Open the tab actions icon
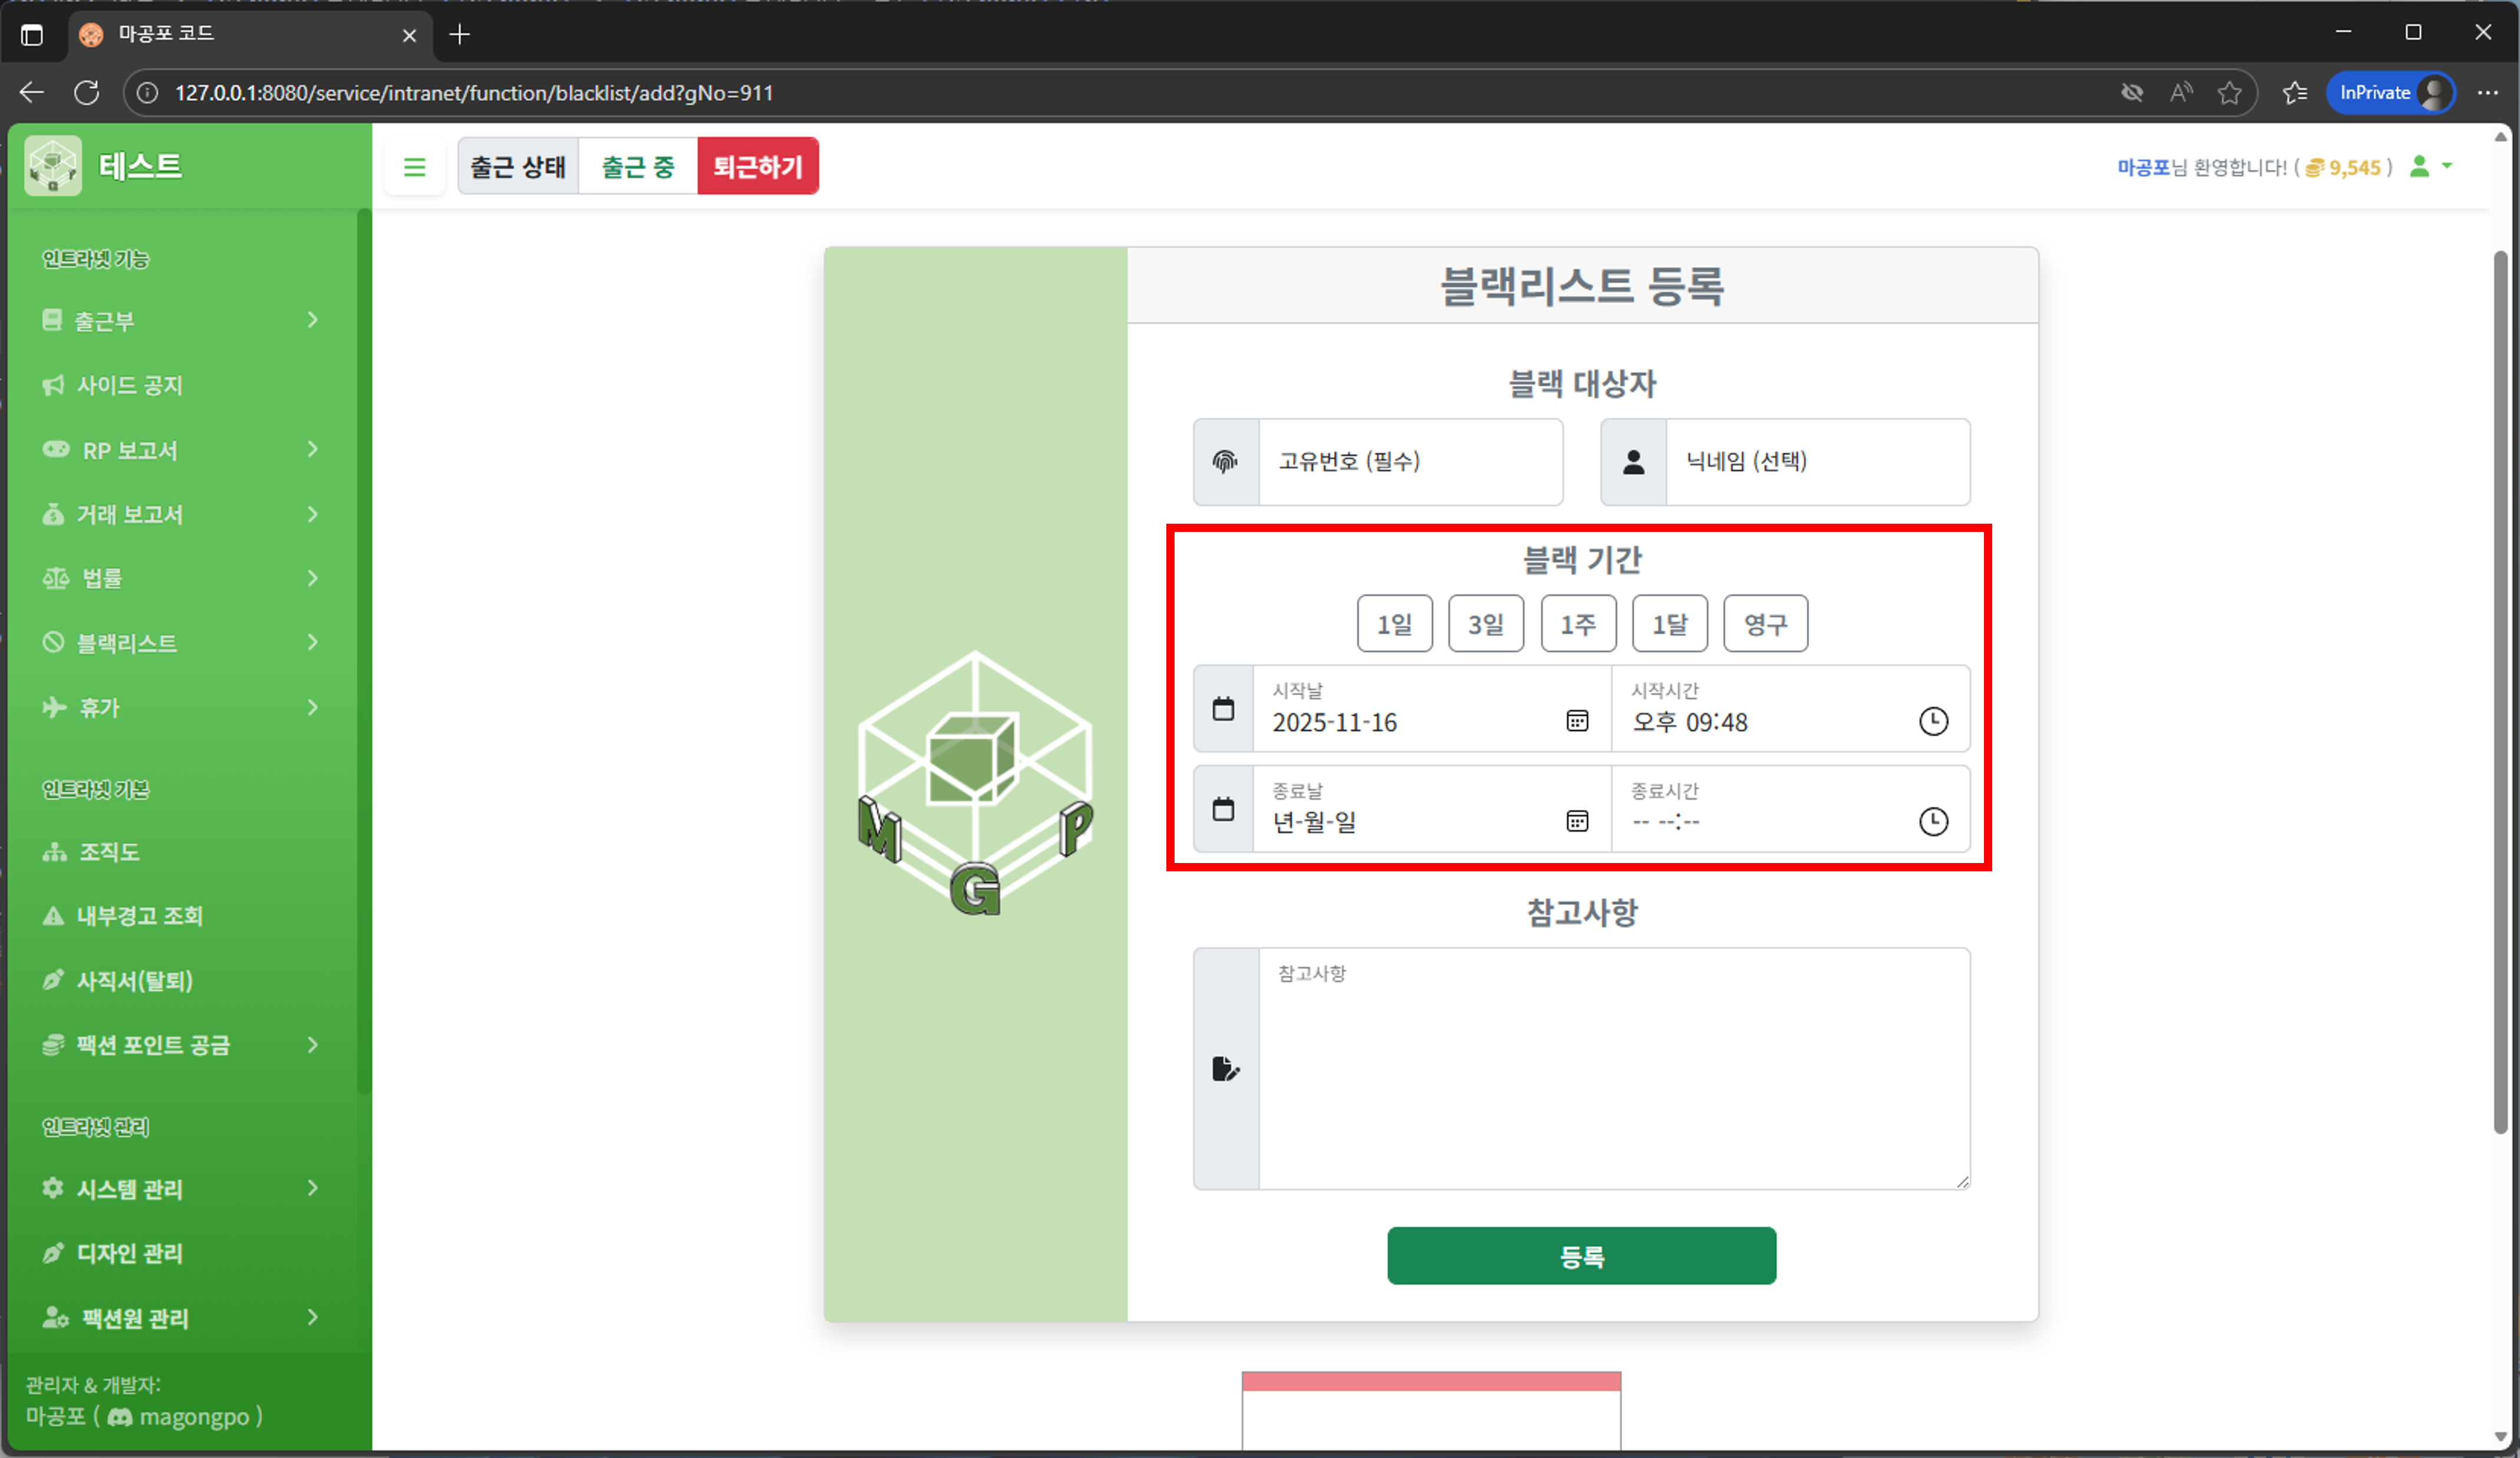 click(x=32, y=35)
